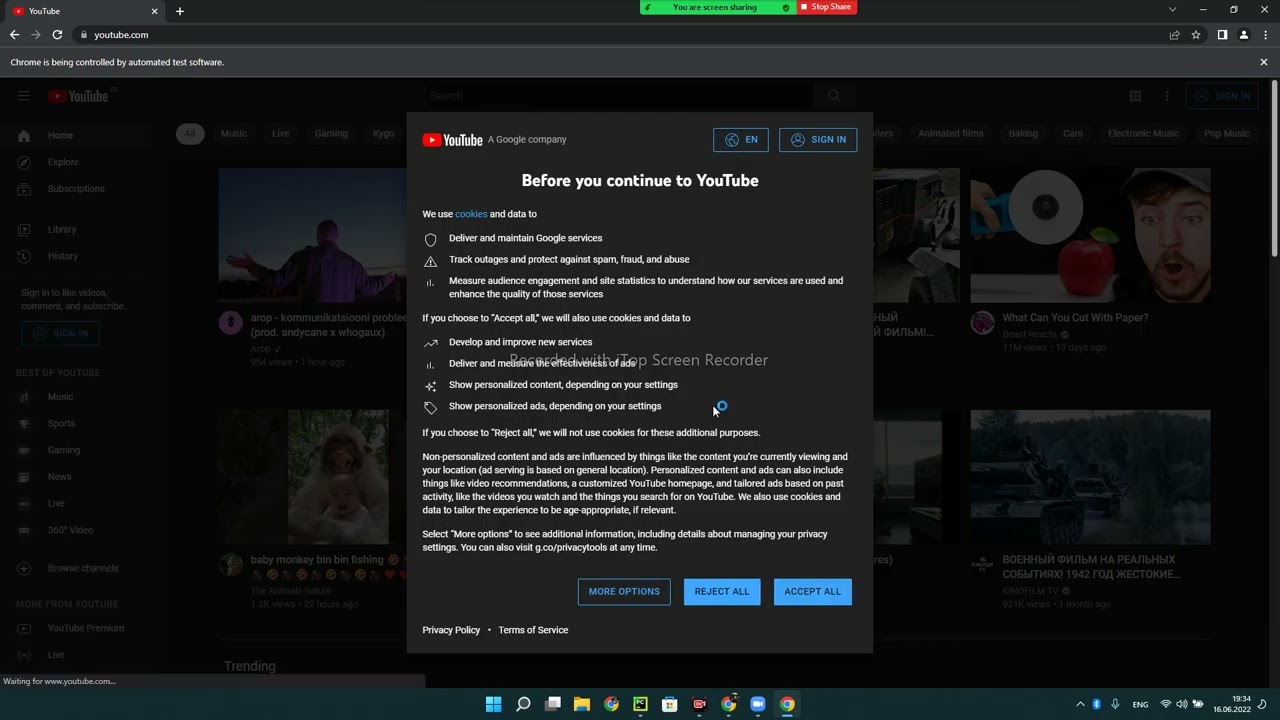1280x720 pixels.
Task: Click Stop Share button
Action: 826,7
